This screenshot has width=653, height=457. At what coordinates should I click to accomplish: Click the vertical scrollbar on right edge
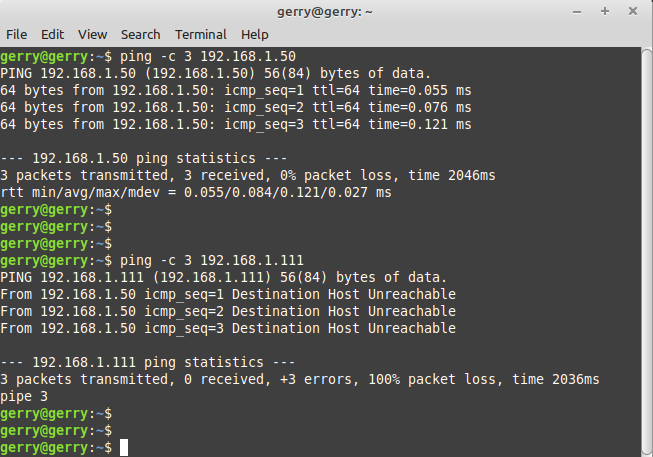[645, 250]
